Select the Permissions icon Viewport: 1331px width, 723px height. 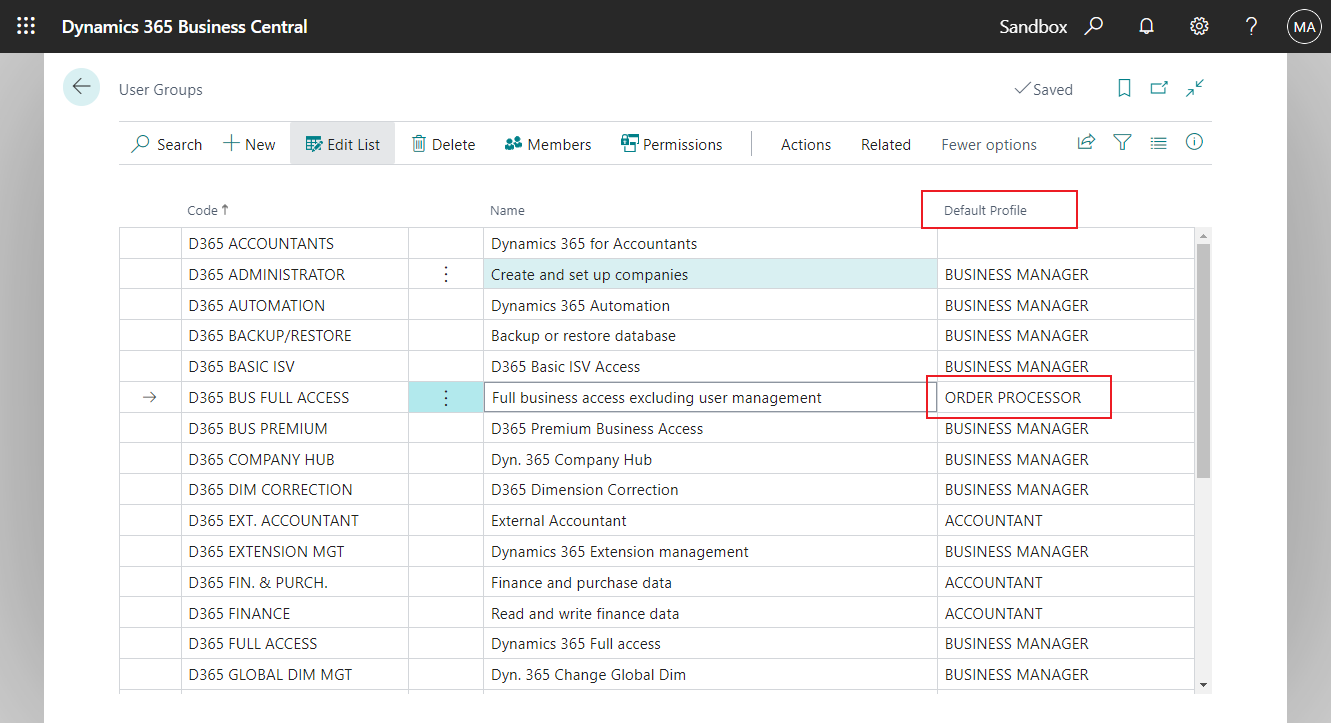[x=629, y=144]
